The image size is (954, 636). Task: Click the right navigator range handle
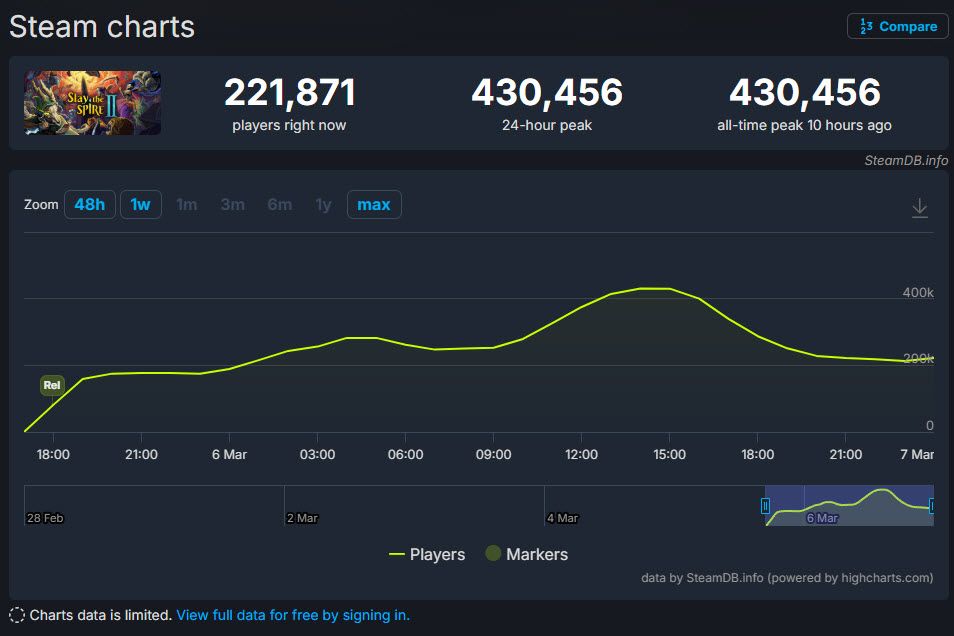click(x=932, y=506)
